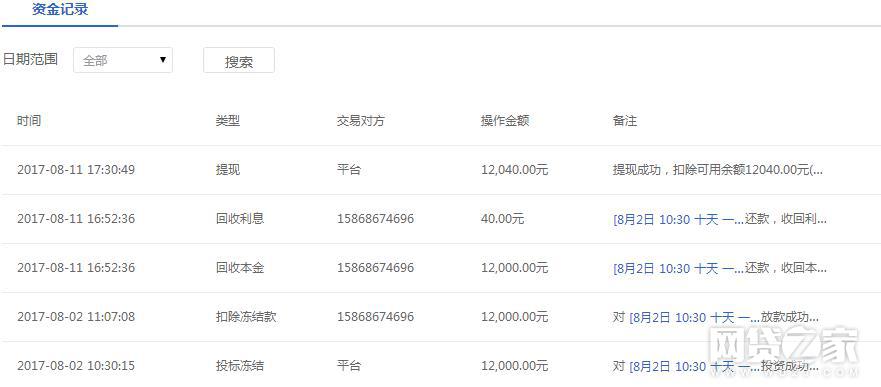Select timestamp 2017-08-02 10:30:15
Screen dimensions: 881x387
point(76,366)
